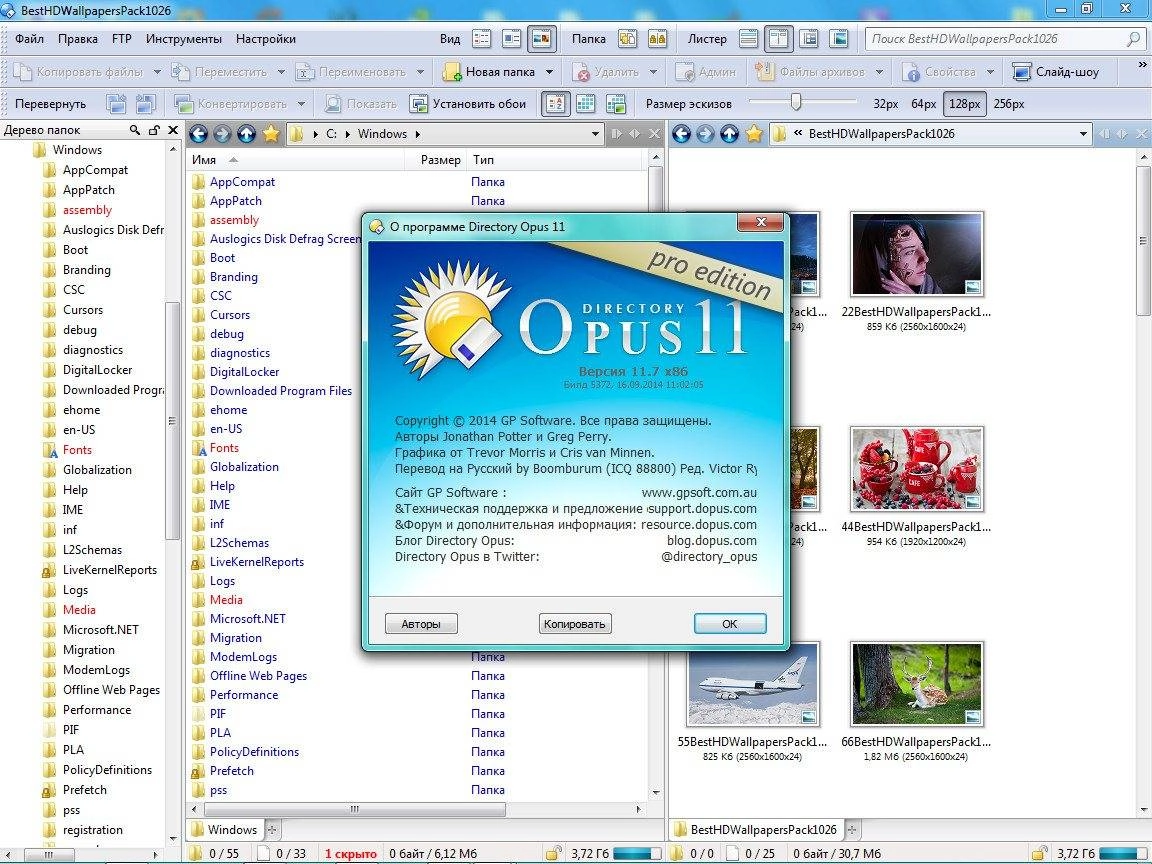Add new tab next to BestHDWallpapersPack1026
Image resolution: width=1152 pixels, height=864 pixels.
coord(852,829)
